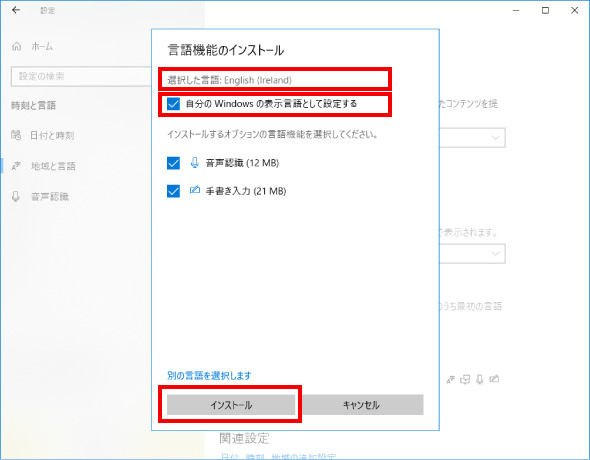The image size is (590, 460).
Task: Click the pen icon next to 手書き入力 (21 MB)
Action: [x=195, y=190]
